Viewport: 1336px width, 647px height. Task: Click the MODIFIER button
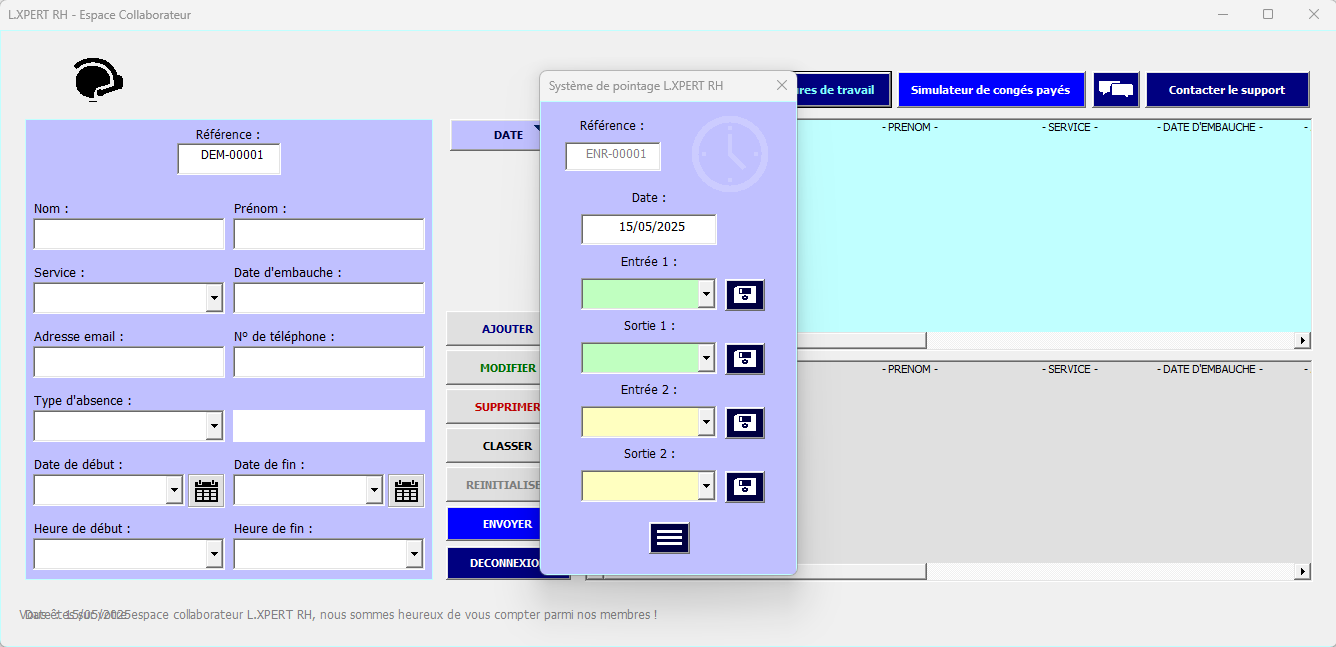pyautogui.click(x=494, y=368)
